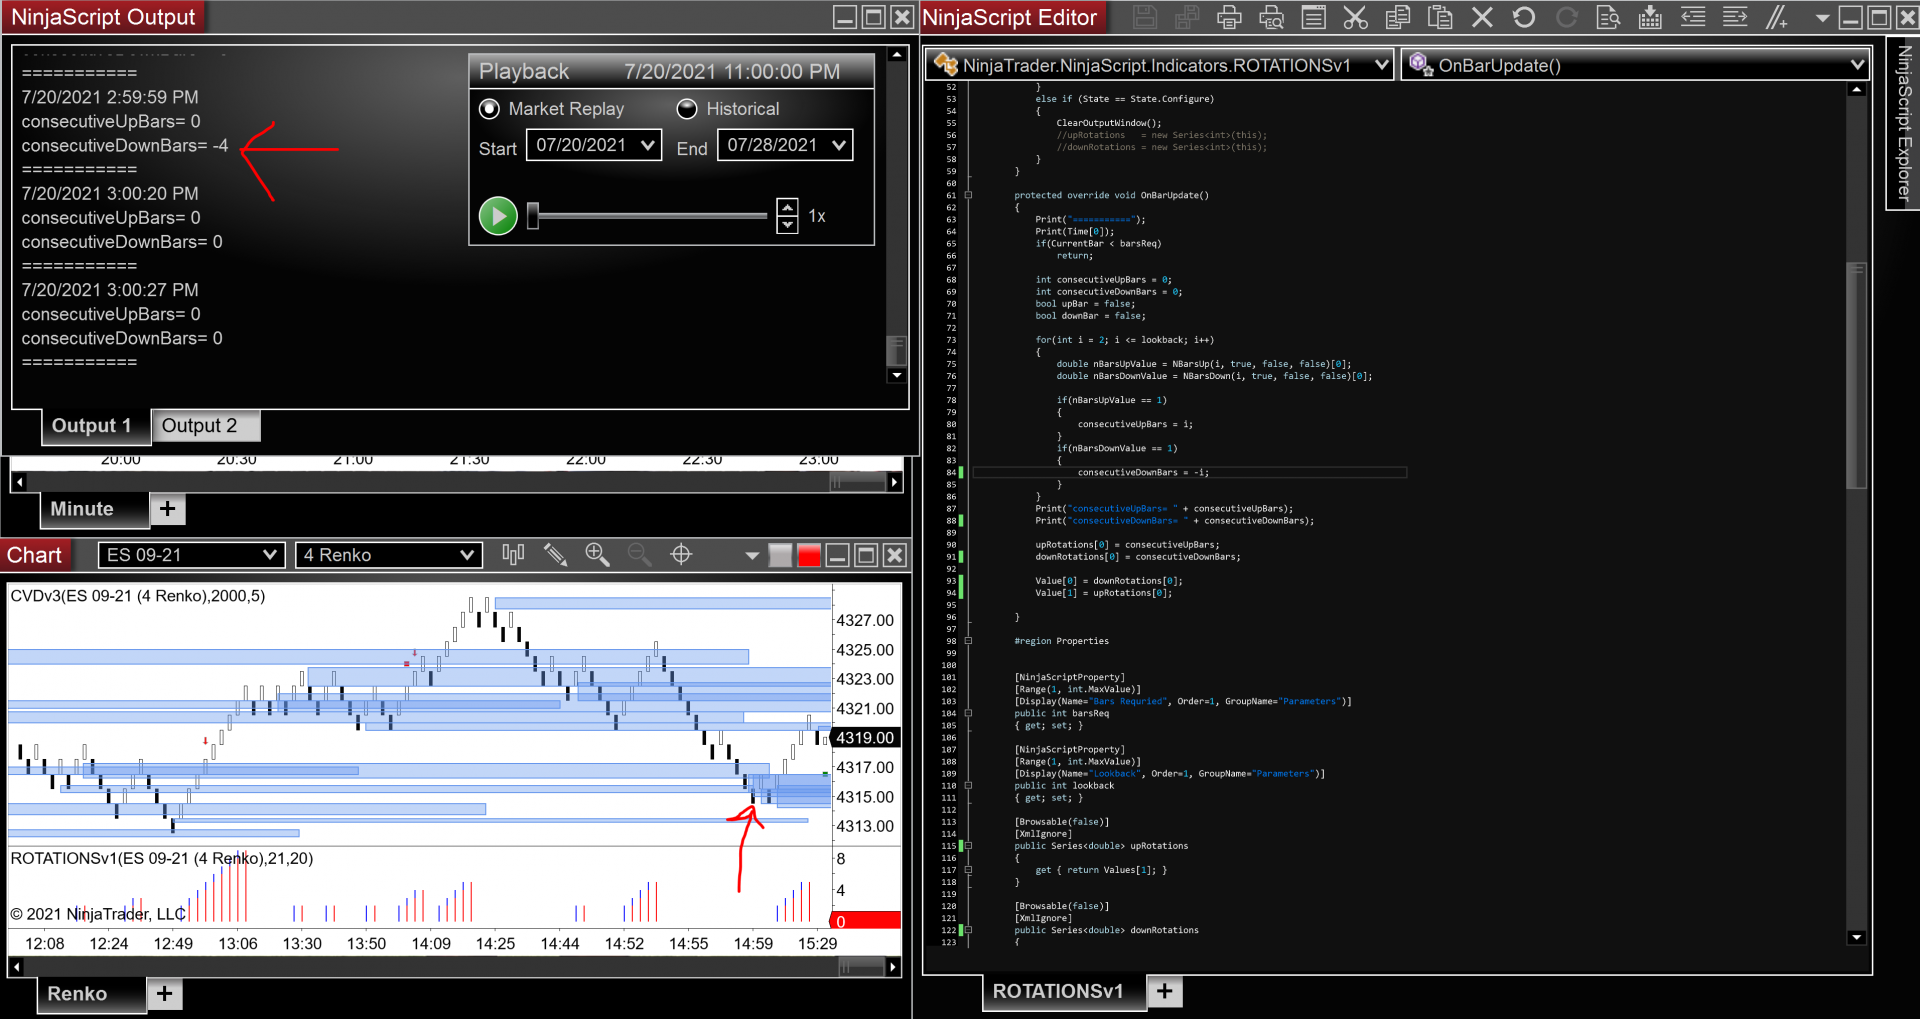Image resolution: width=1920 pixels, height=1019 pixels.
Task: Collapse the Properties region in the editor
Action: [968, 641]
